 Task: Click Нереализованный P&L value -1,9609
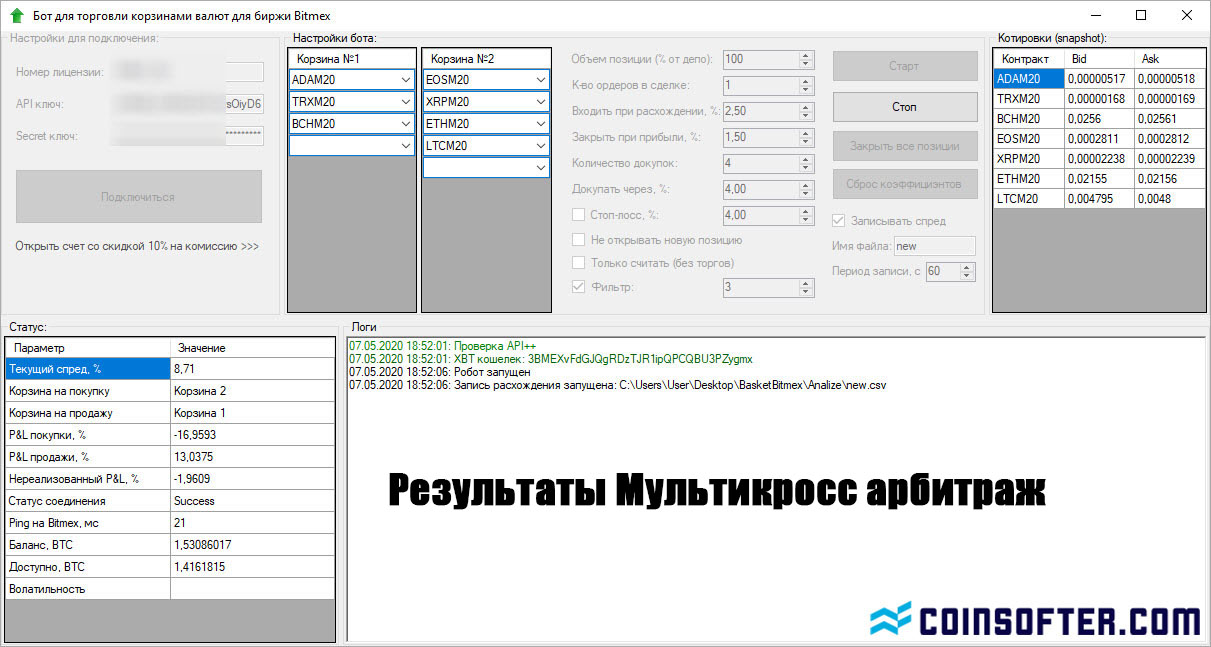(x=252, y=479)
